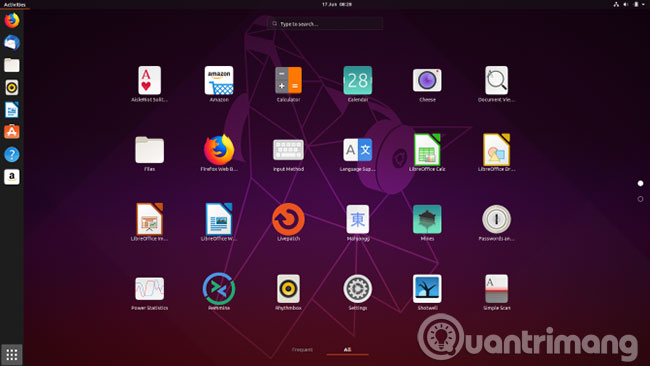Click the Show Applications grid button
This screenshot has height=366, width=650.
click(12, 354)
